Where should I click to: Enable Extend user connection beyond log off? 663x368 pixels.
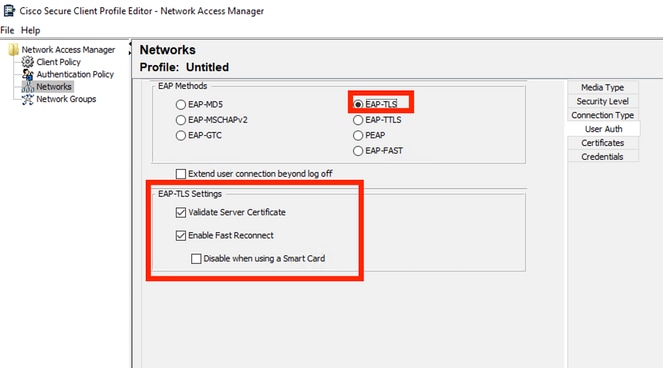click(x=181, y=174)
